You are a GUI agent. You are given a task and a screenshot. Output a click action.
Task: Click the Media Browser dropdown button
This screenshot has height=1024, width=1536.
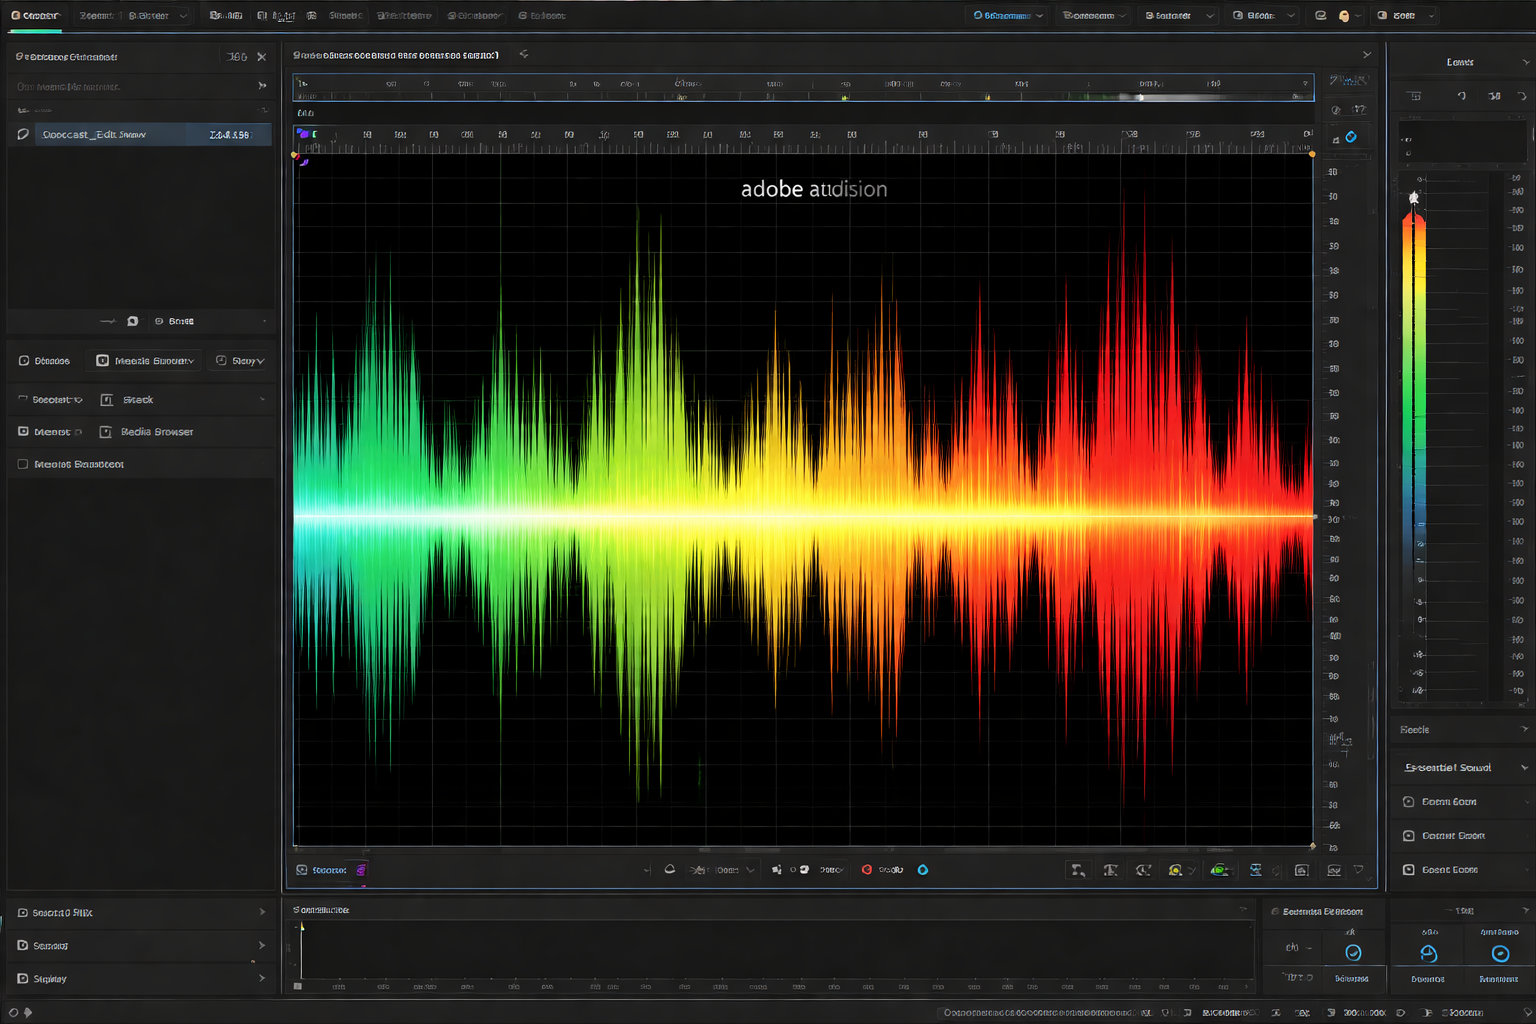pyautogui.click(x=146, y=361)
